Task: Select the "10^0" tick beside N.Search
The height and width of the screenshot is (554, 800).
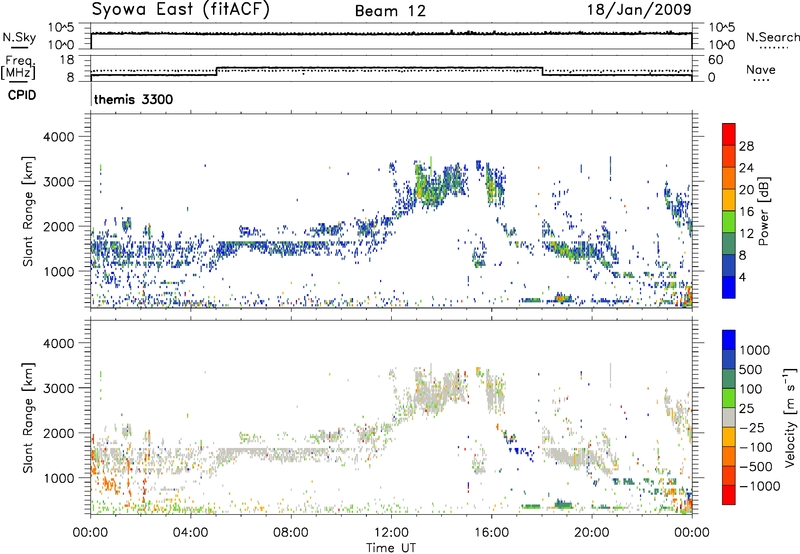Action: [x=721, y=45]
